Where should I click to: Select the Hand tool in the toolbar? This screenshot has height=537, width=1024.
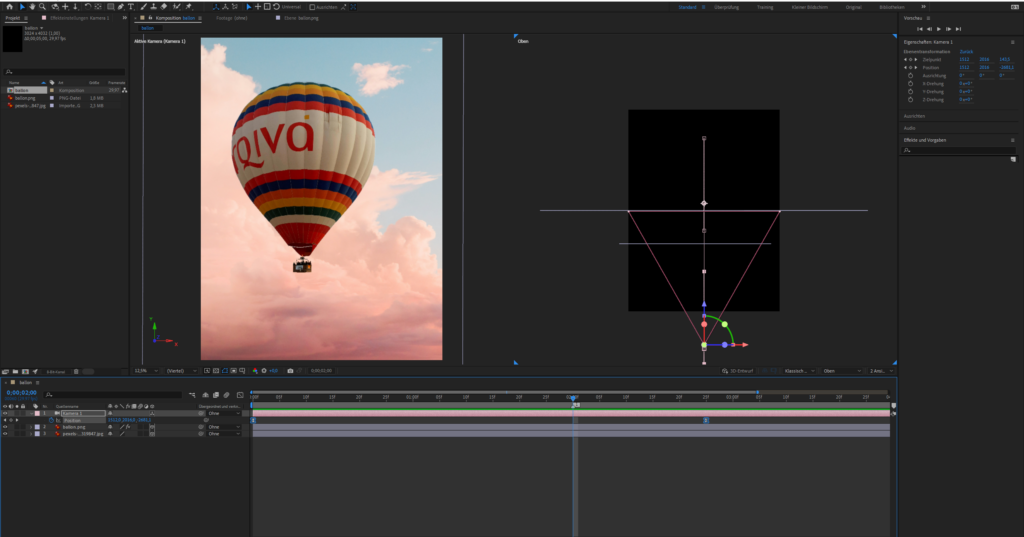[31, 7]
